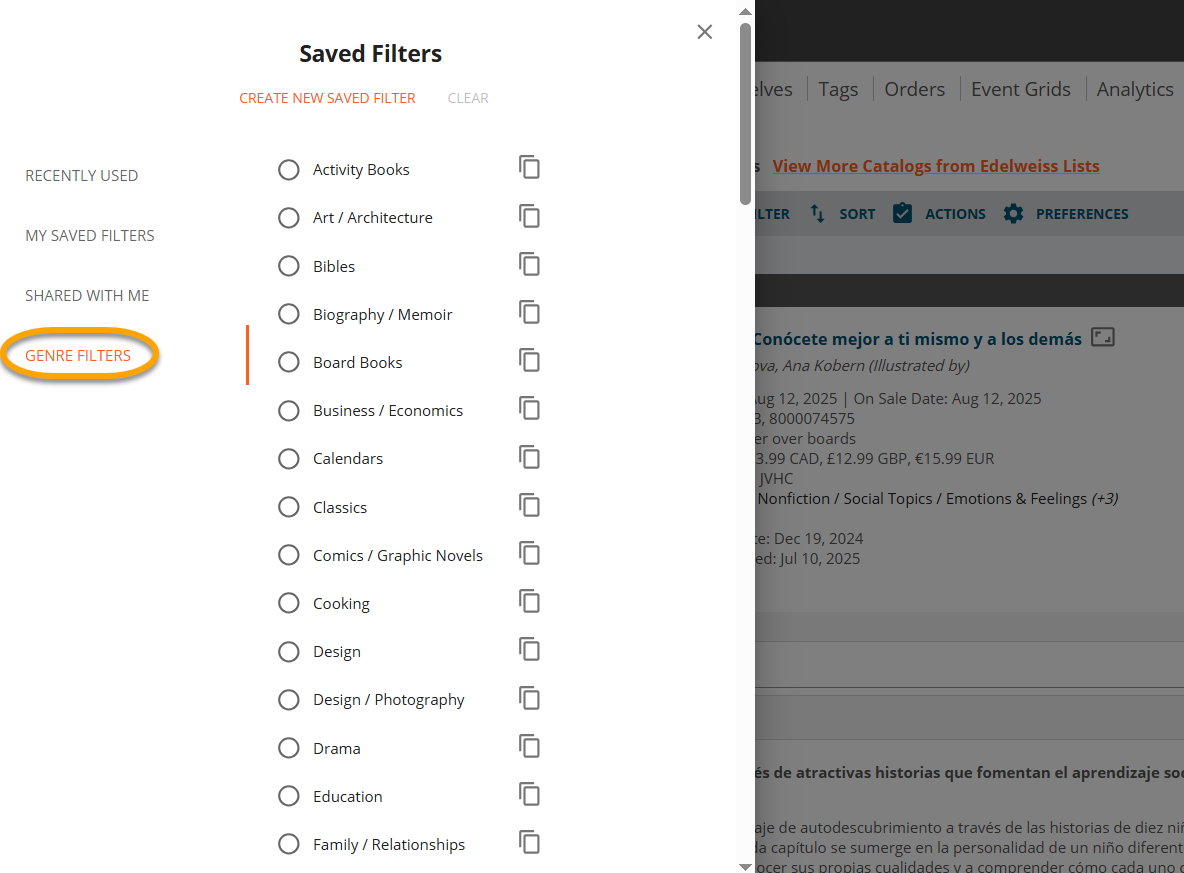The image size is (1184, 873).
Task: Select the Design / Photography radio button
Action: click(x=288, y=700)
